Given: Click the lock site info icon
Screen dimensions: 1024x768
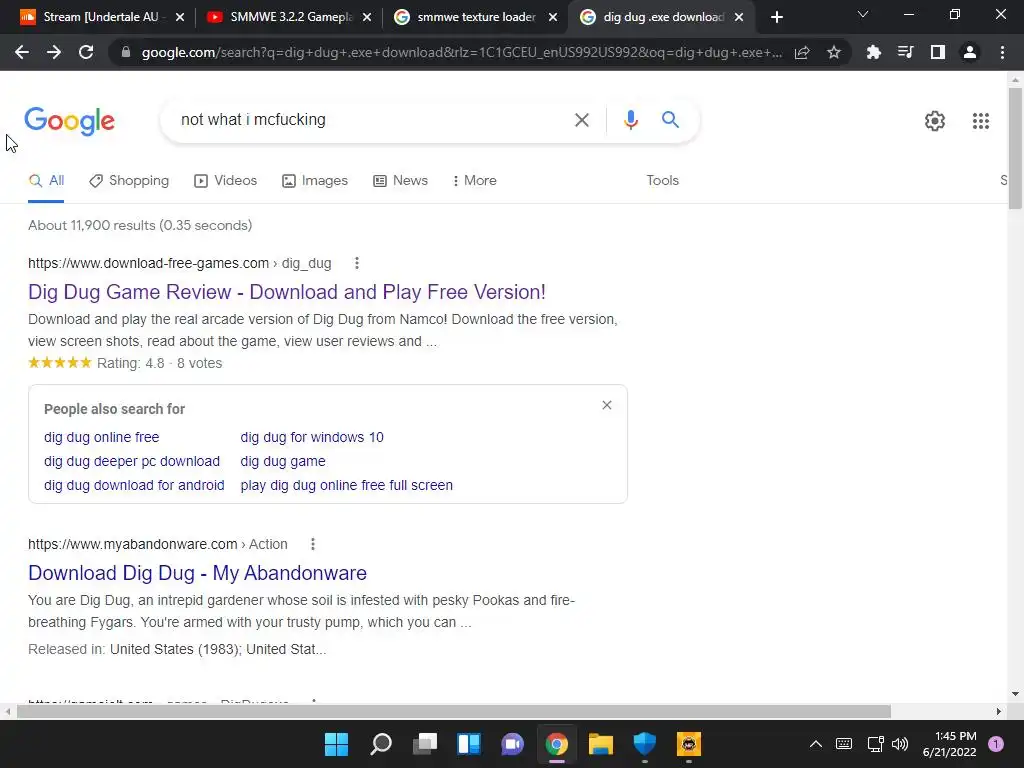Looking at the screenshot, I should point(126,52).
